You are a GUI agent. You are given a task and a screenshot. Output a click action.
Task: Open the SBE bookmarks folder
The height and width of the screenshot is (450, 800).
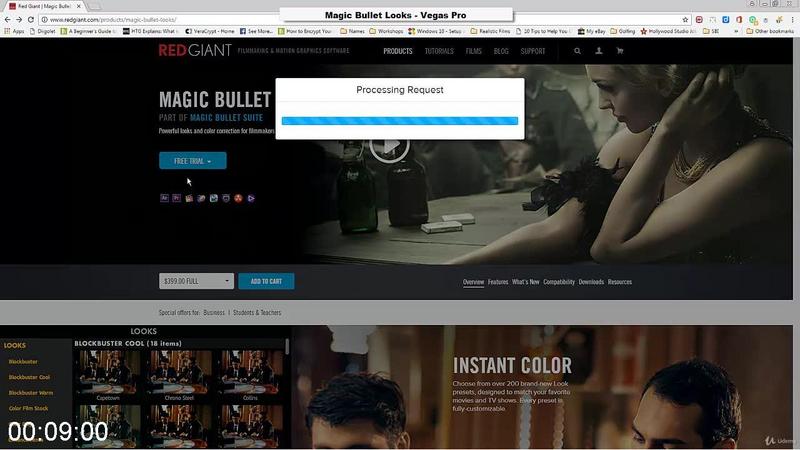[711, 31]
